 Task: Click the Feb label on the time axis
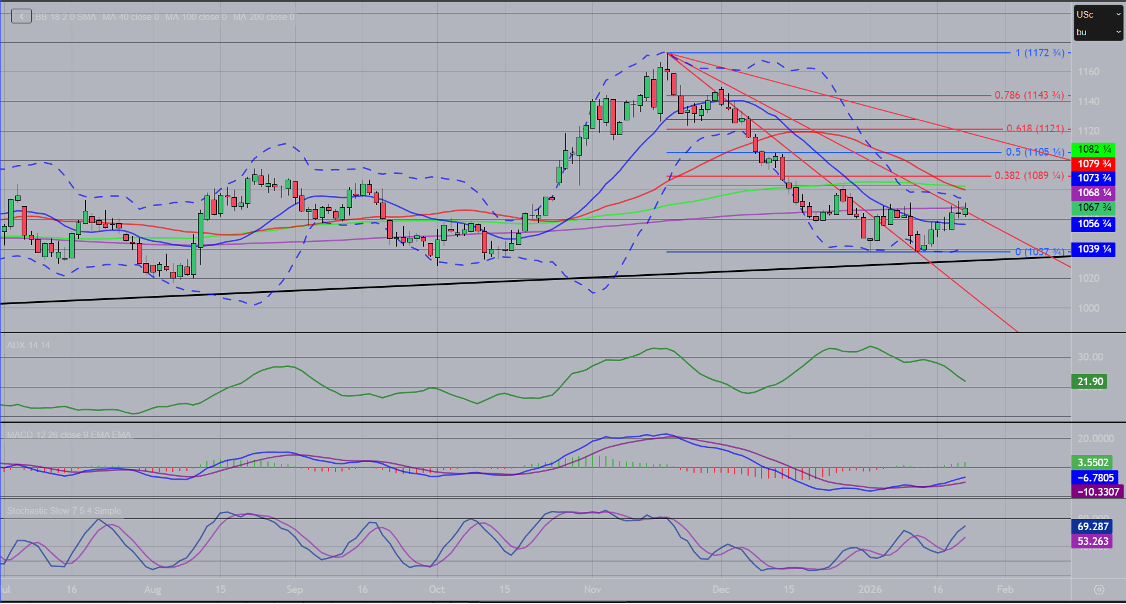(1005, 590)
